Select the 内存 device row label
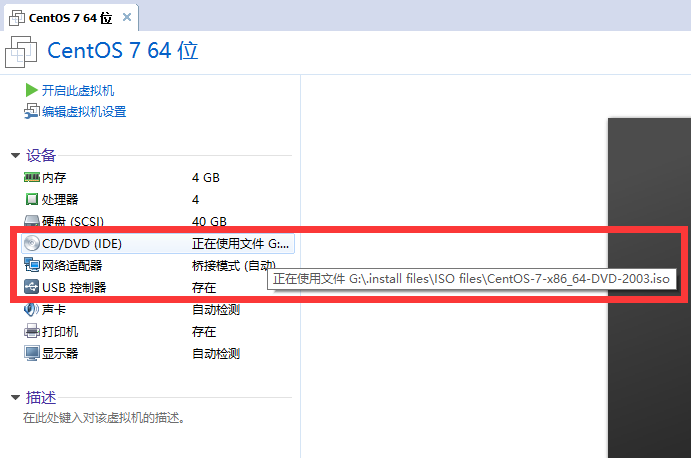Screen dimensions: 691x458 (54, 177)
